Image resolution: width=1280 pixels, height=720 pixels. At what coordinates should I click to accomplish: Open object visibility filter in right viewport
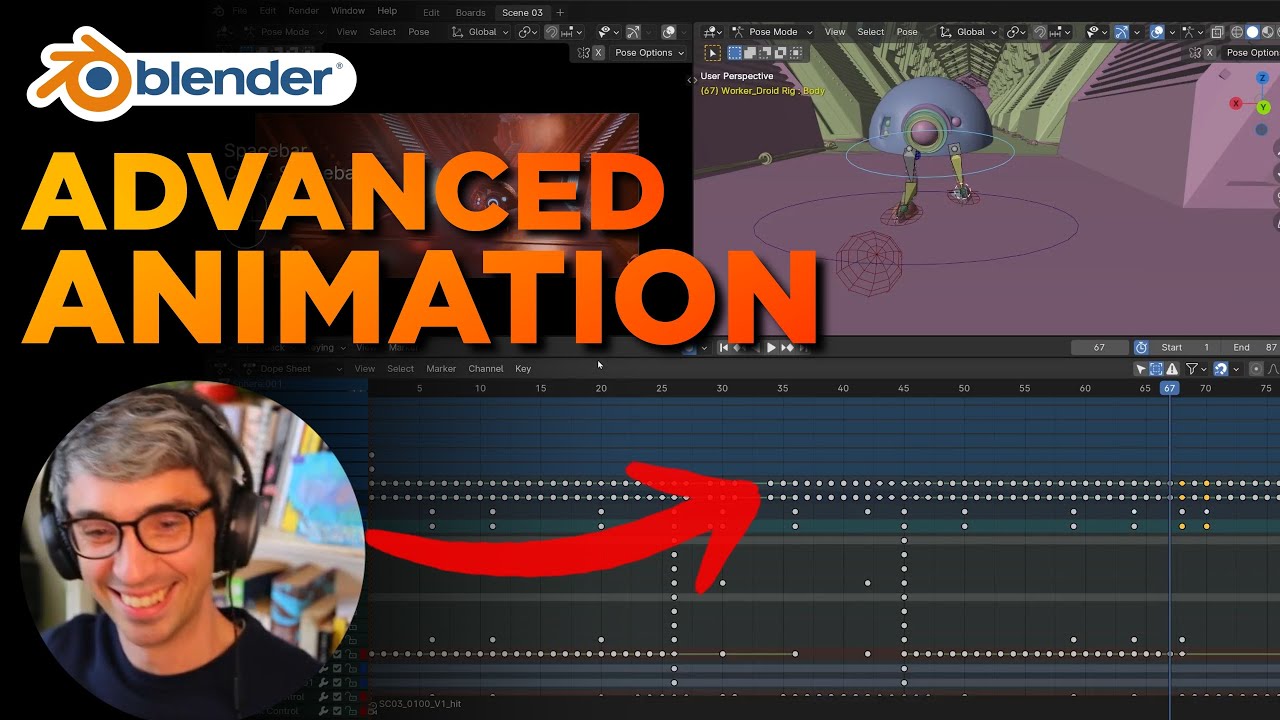1099,32
